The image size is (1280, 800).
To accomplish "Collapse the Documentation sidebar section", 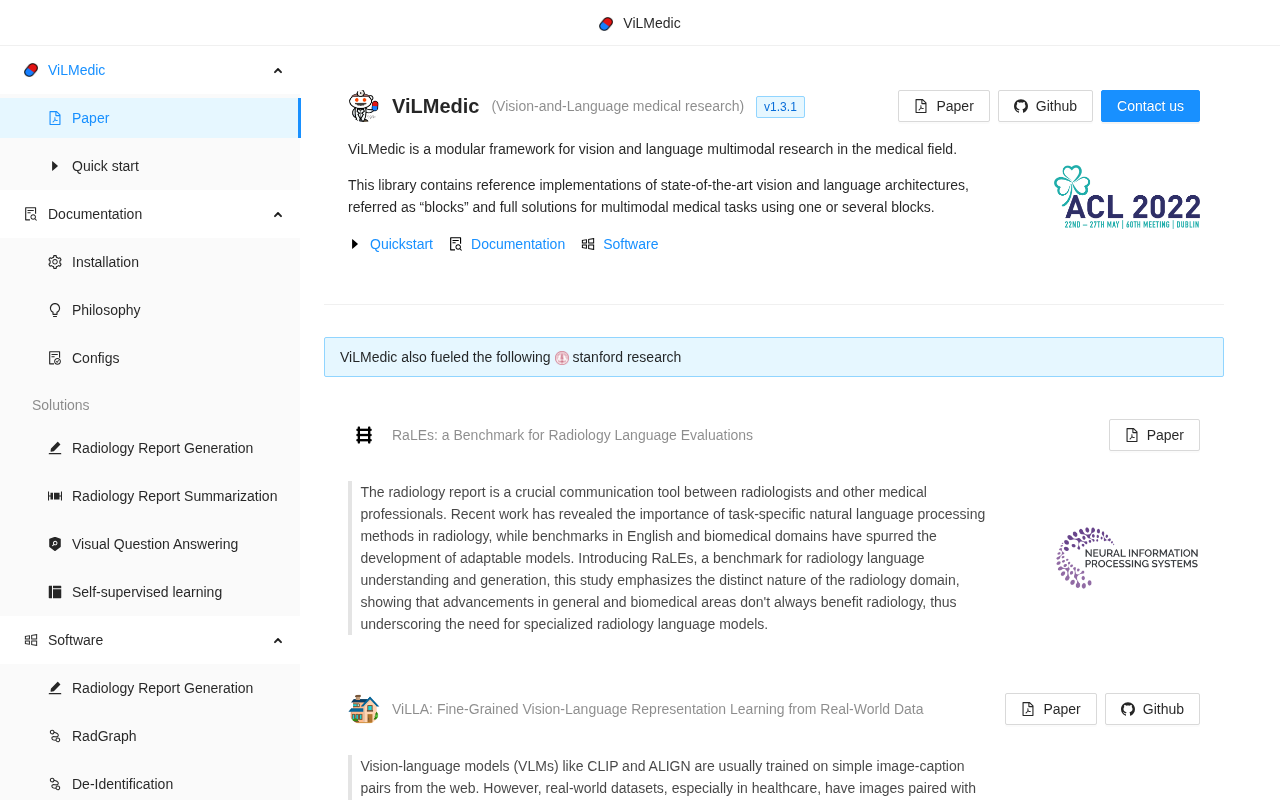I will pyautogui.click(x=278, y=214).
